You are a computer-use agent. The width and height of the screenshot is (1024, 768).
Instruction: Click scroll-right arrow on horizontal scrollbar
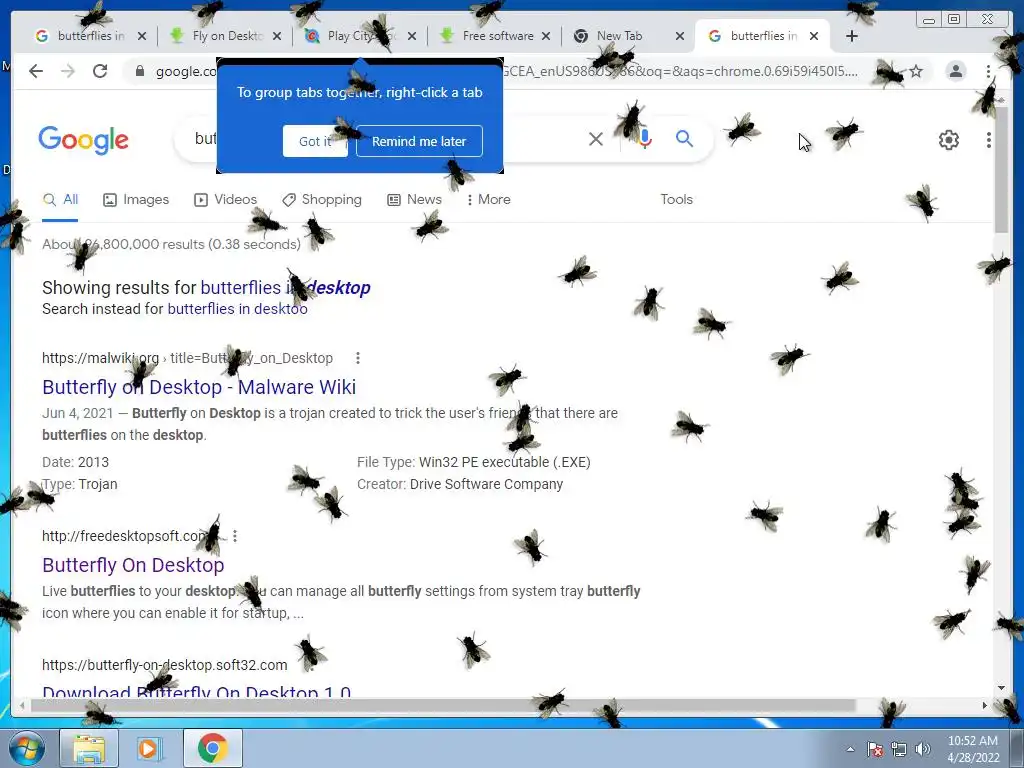(985, 705)
